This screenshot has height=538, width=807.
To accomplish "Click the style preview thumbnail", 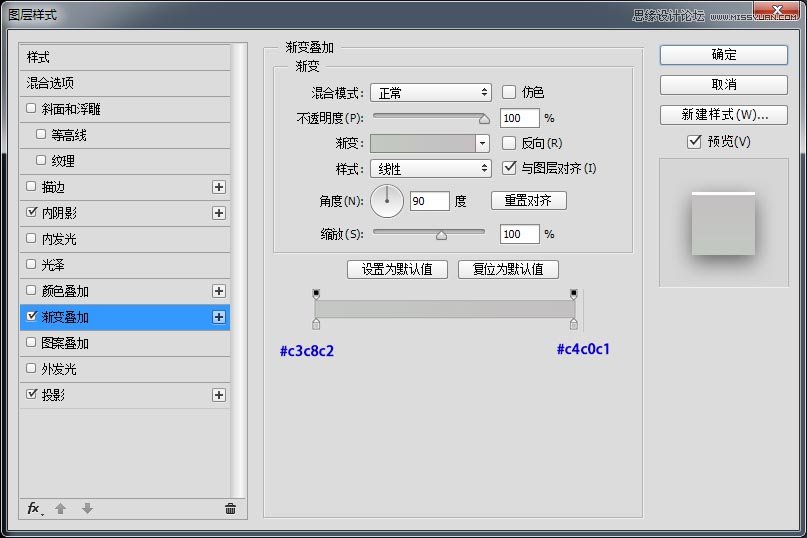I will point(724,222).
